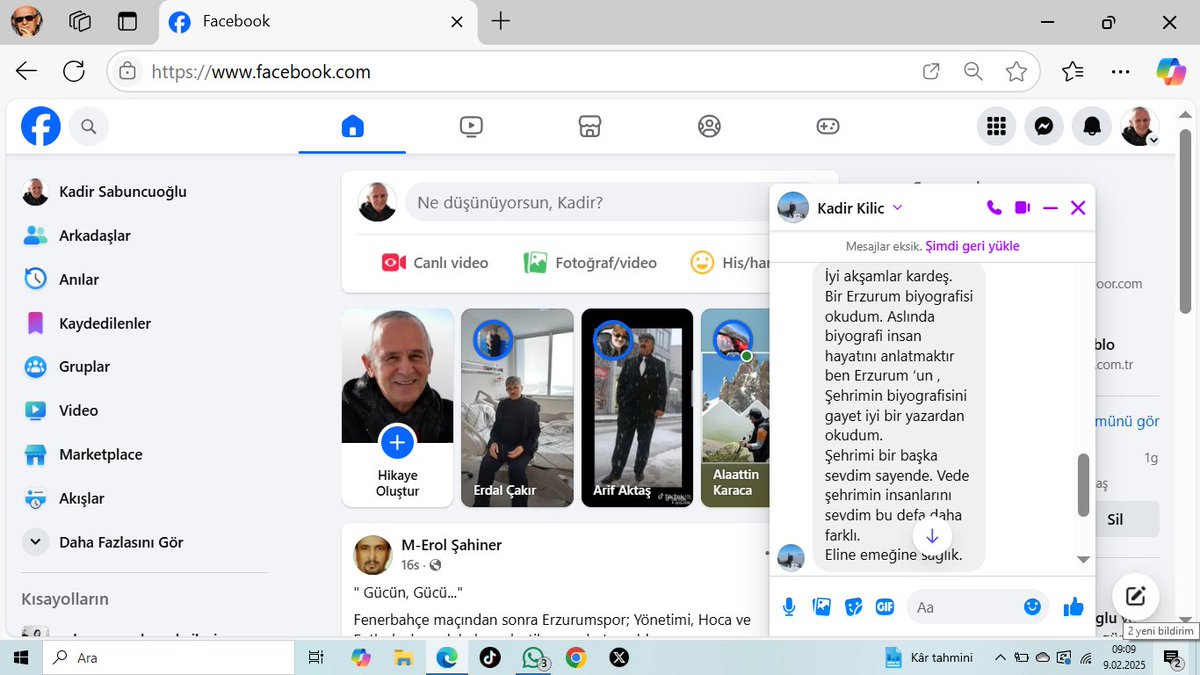Start a Canlı video
This screenshot has height=675, width=1200.
[x=435, y=263]
